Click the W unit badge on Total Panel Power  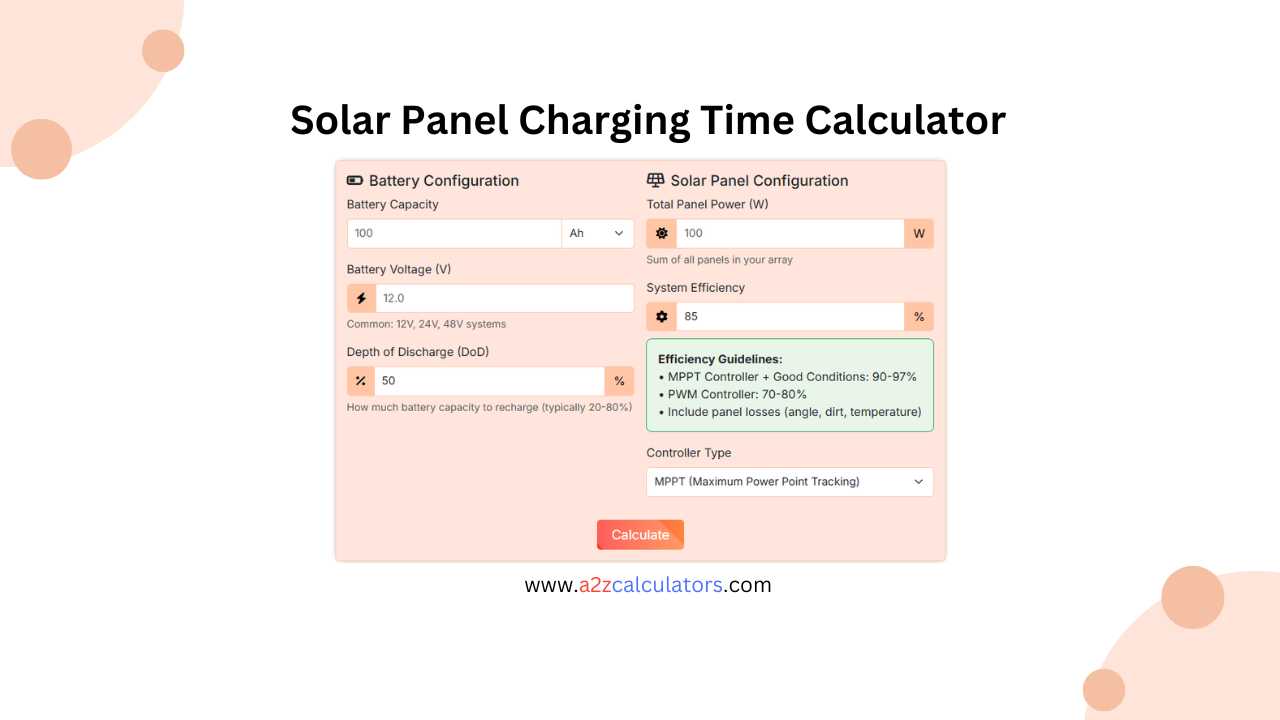(x=918, y=233)
